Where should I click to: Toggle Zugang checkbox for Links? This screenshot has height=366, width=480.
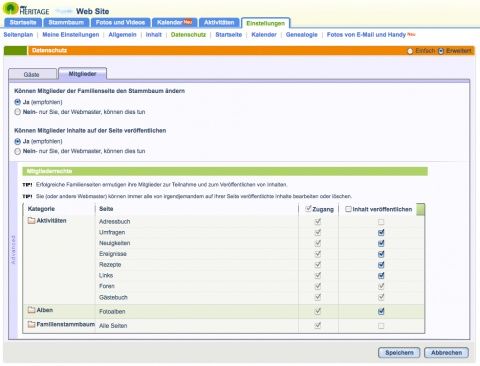pyautogui.click(x=318, y=275)
